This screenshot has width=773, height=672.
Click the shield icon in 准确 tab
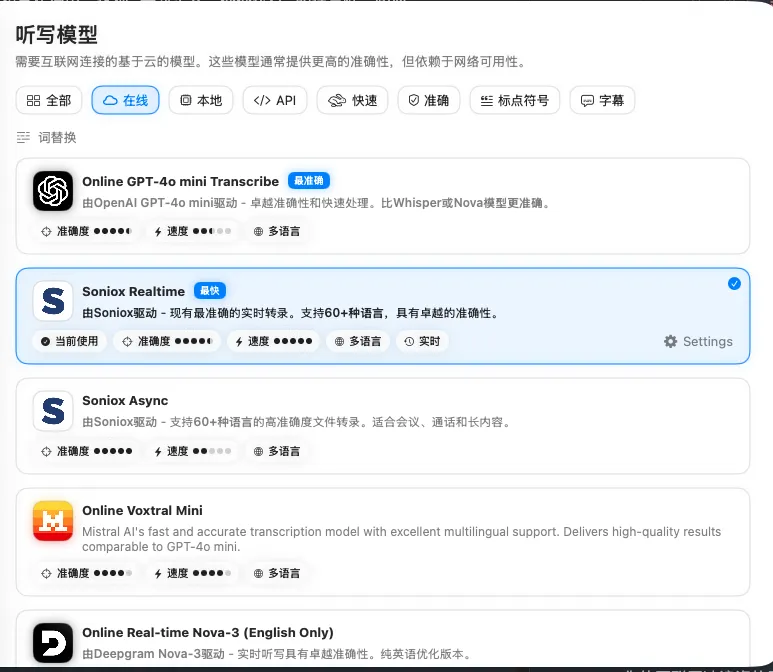point(414,101)
